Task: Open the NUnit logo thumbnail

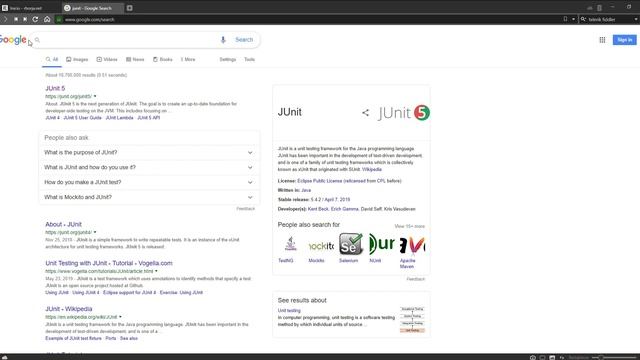Action: pyautogui.click(x=381, y=244)
